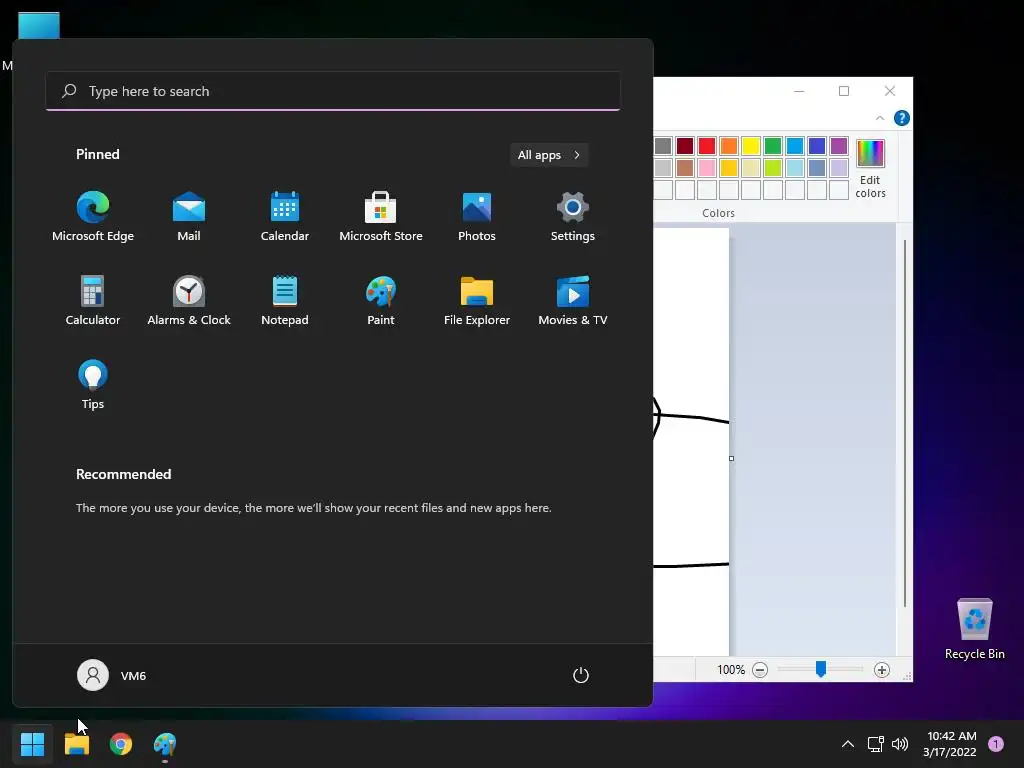Collapse the Paint ribbon
The width and height of the screenshot is (1024, 768).
coord(880,118)
